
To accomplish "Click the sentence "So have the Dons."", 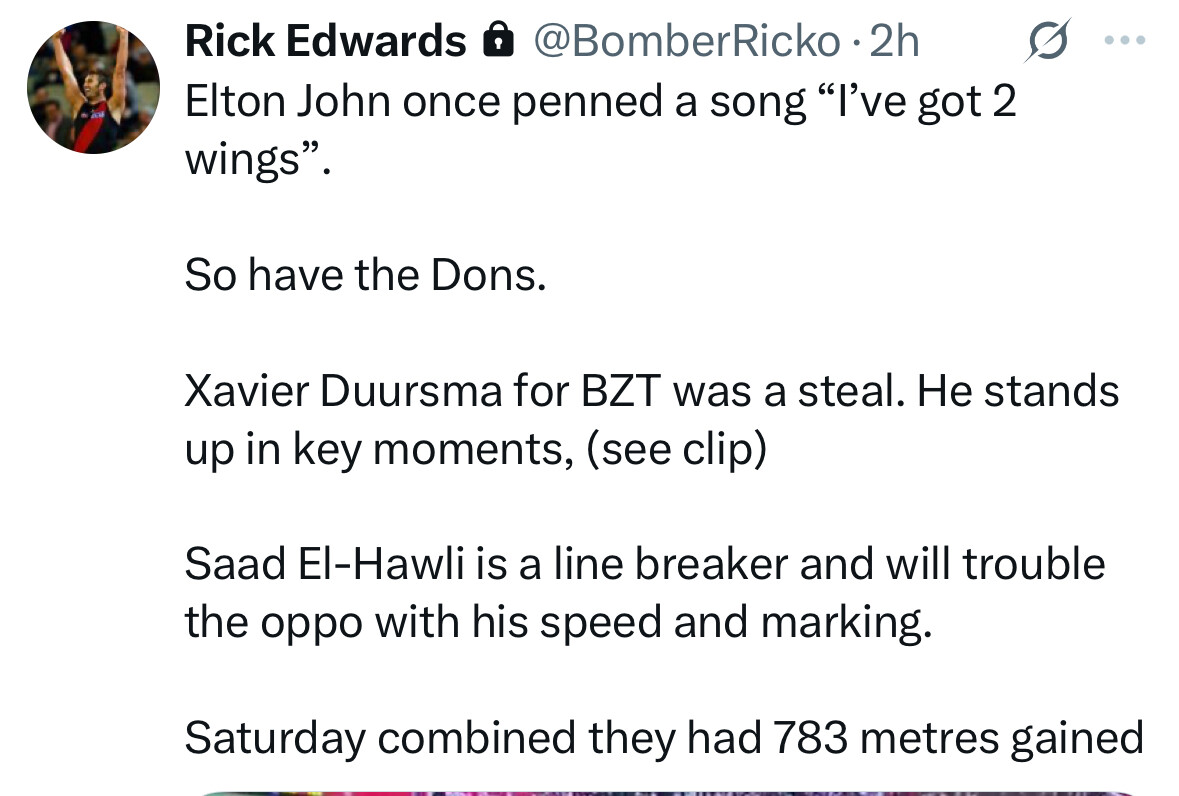I will 365,275.
